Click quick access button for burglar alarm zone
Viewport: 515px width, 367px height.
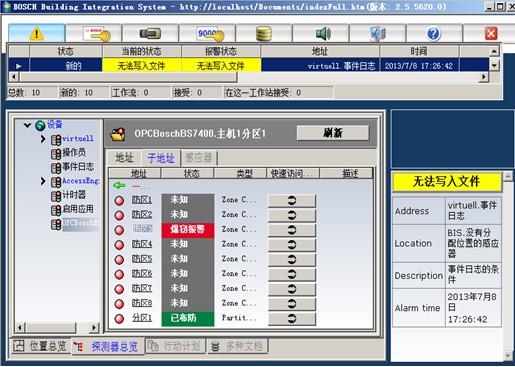point(292,230)
